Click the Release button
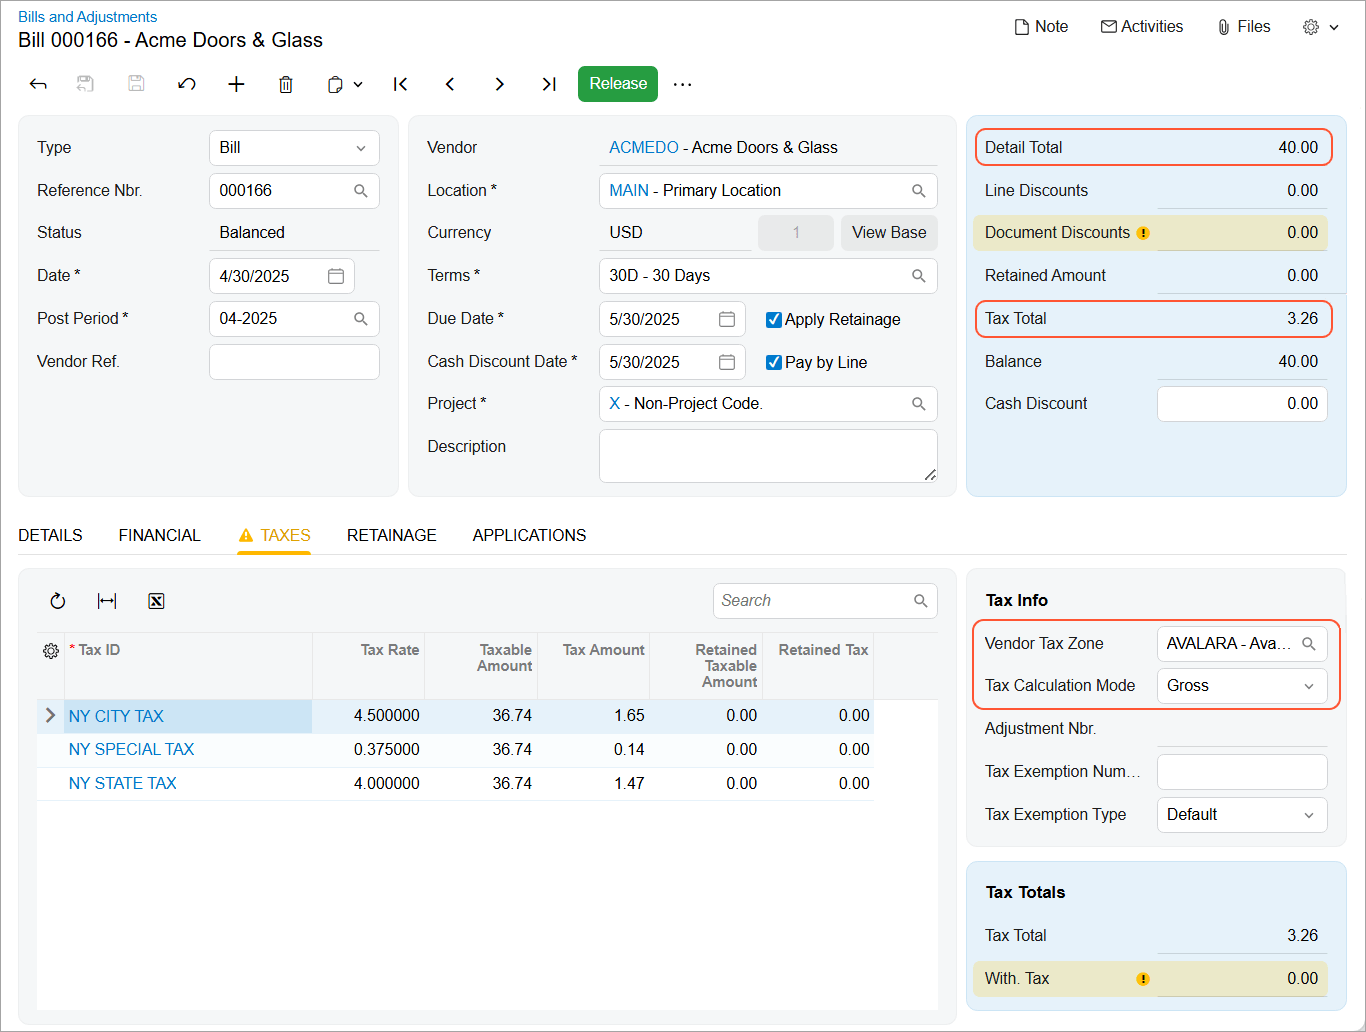The image size is (1366, 1032). pos(617,84)
